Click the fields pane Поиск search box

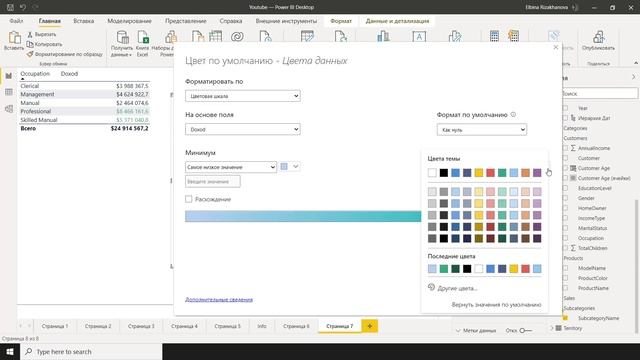click(x=600, y=93)
